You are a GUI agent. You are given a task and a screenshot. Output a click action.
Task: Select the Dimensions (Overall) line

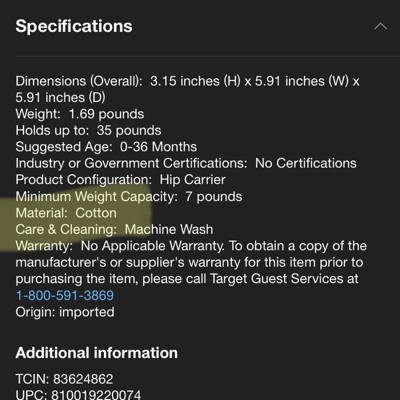click(x=187, y=89)
